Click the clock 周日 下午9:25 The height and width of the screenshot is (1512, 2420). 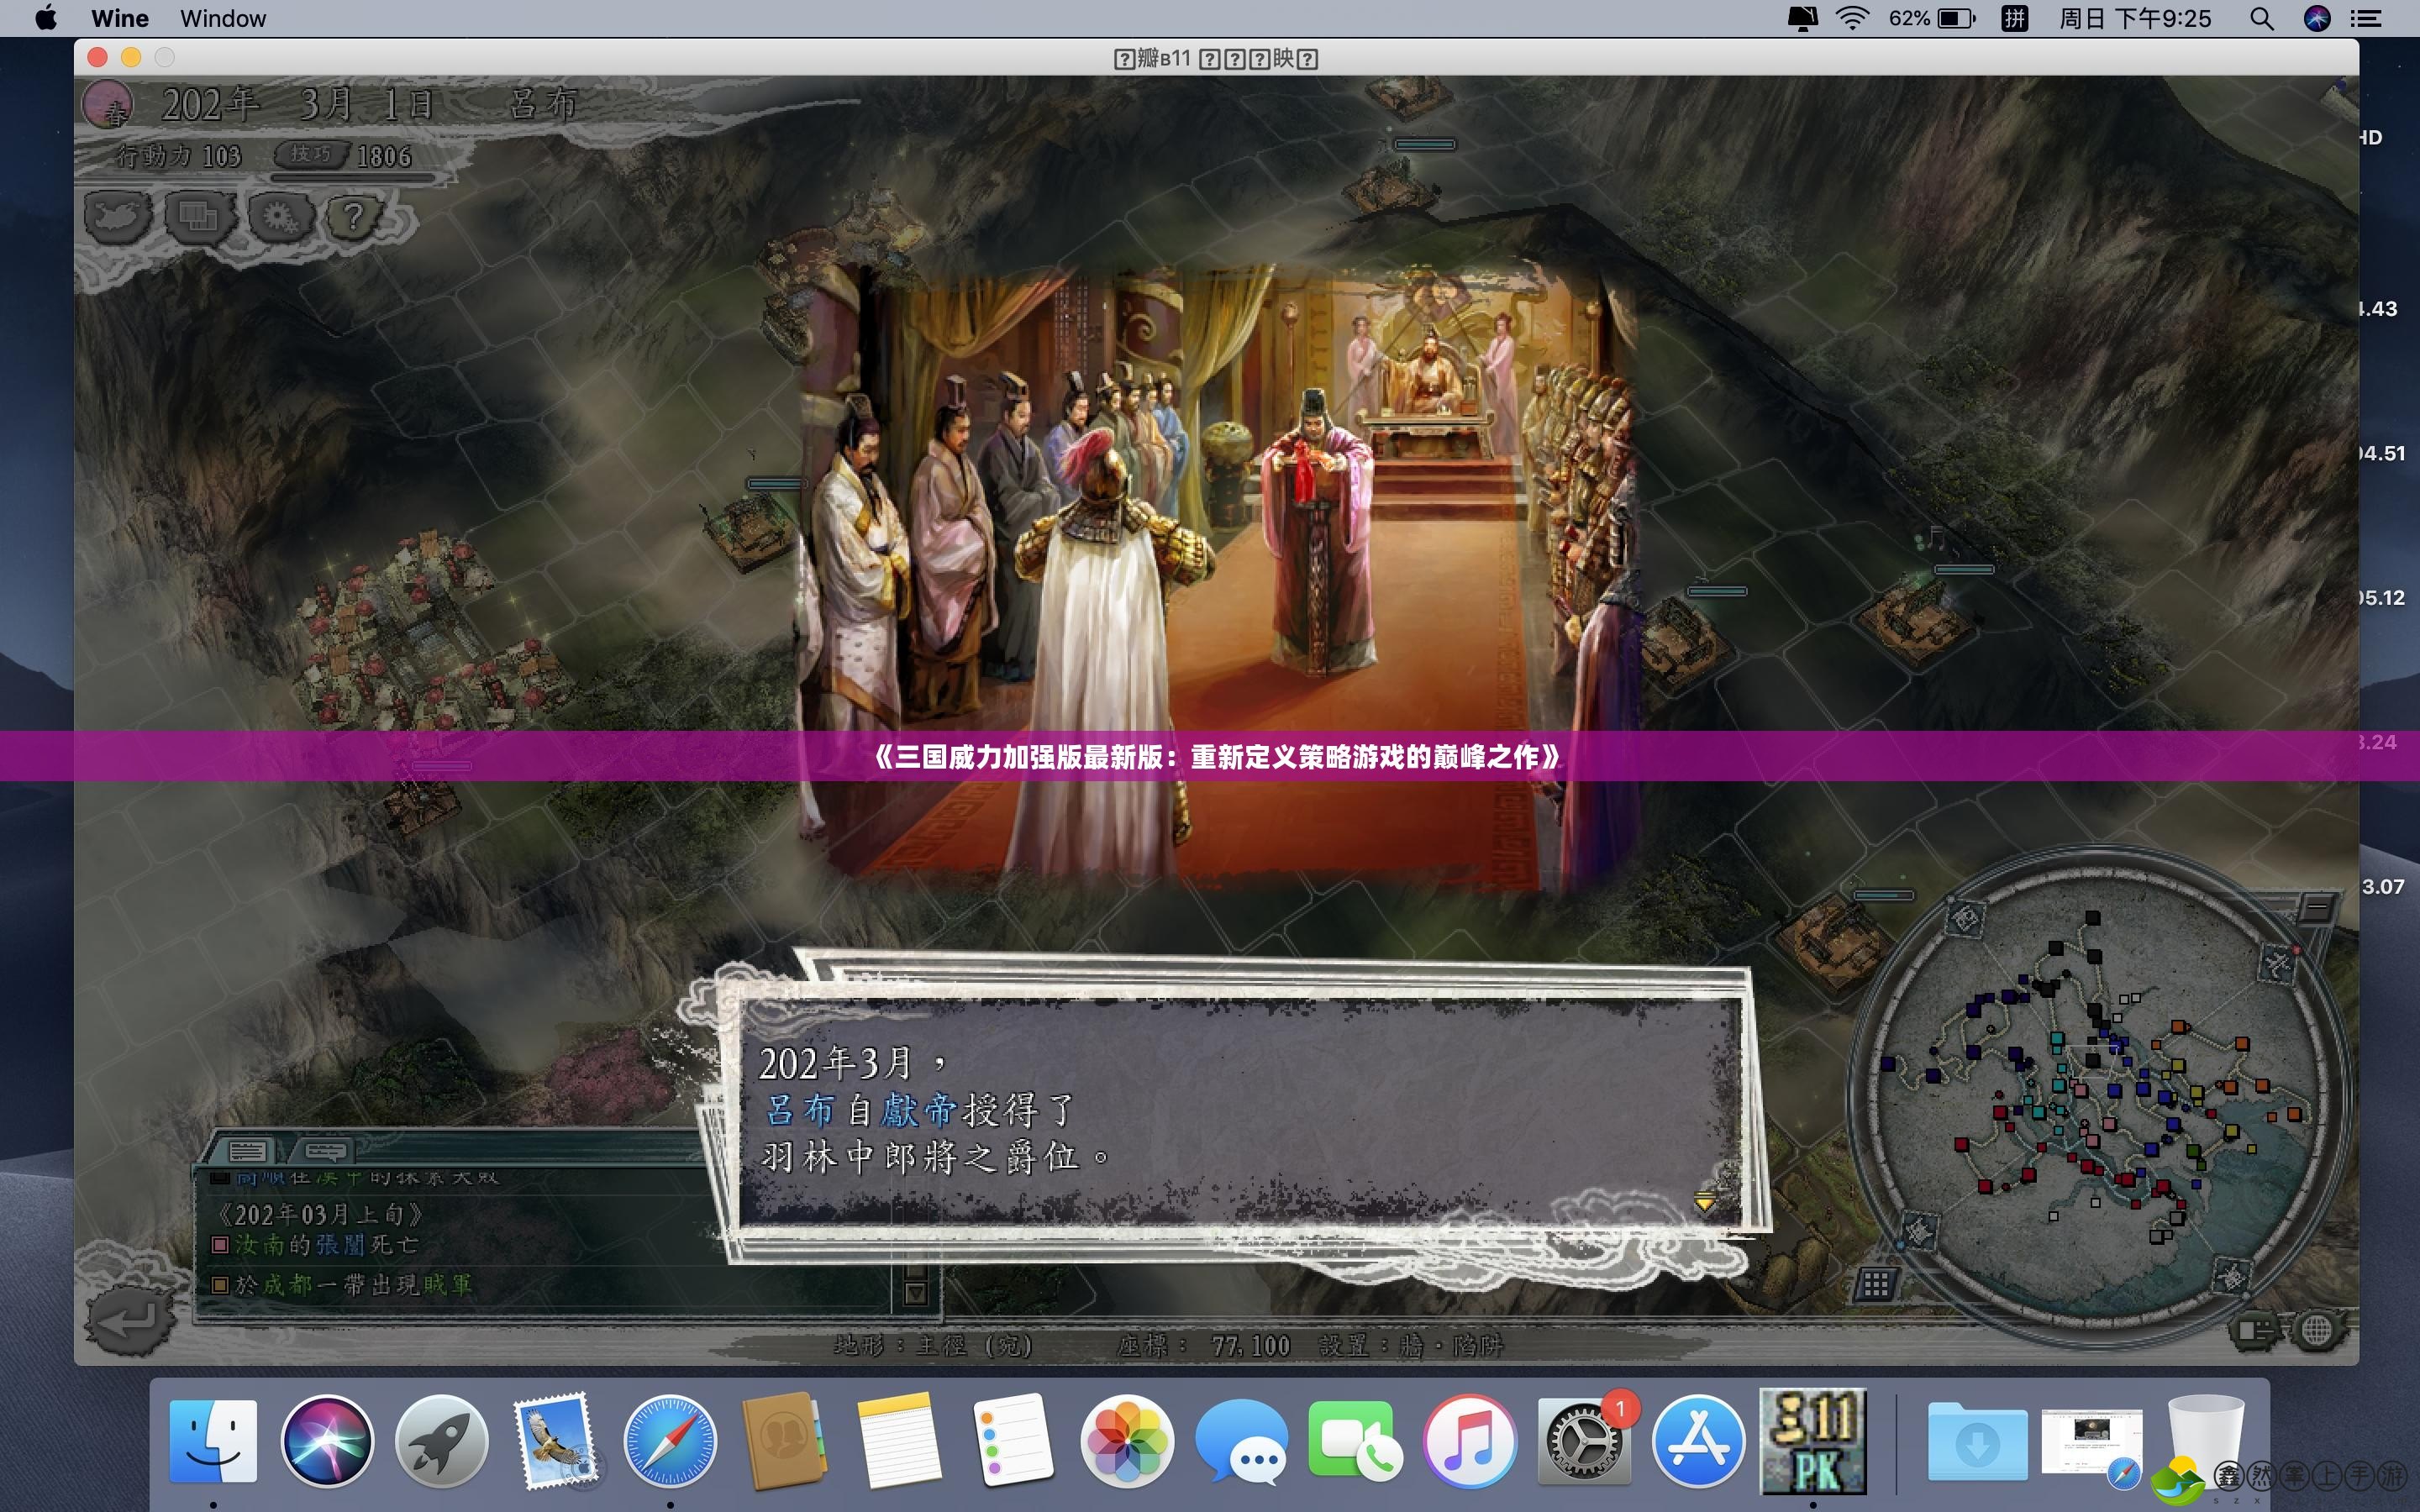[x=2134, y=18]
